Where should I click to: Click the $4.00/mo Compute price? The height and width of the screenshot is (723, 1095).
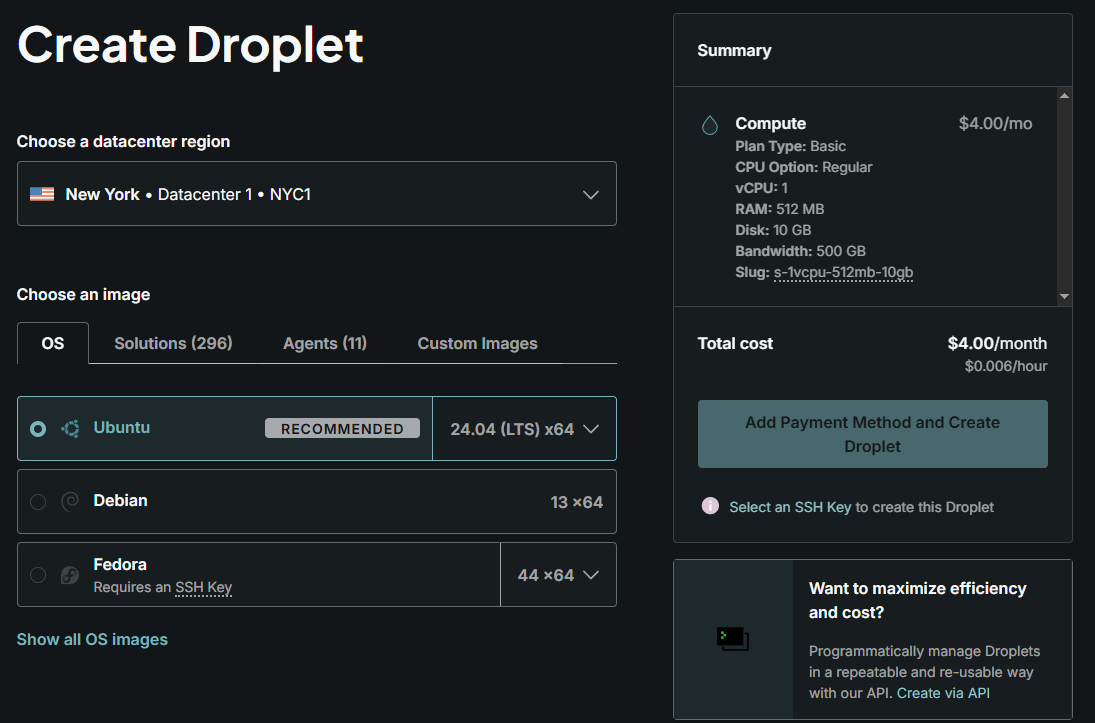click(x=995, y=124)
